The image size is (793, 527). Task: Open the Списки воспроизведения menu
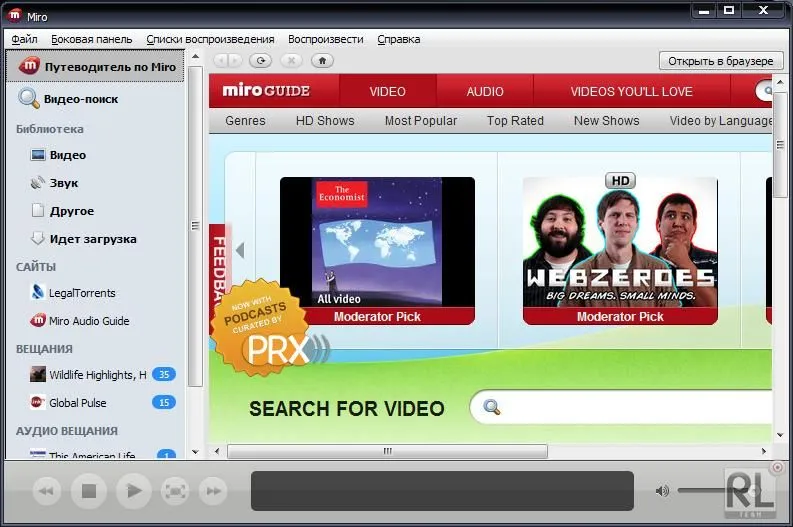(210, 39)
